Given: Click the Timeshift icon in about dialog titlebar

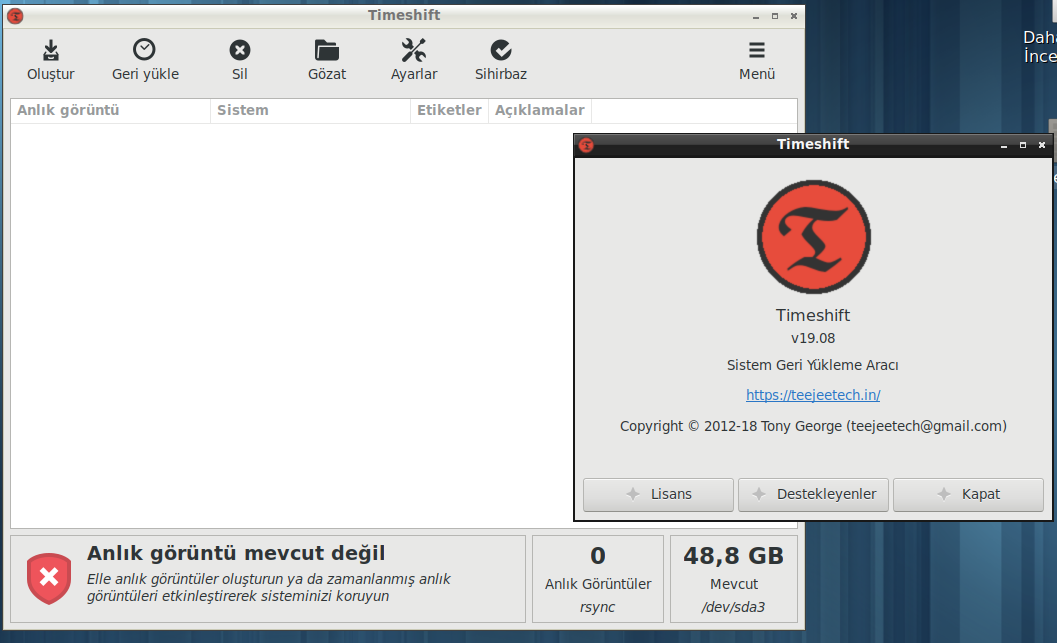Looking at the screenshot, I should point(586,145).
